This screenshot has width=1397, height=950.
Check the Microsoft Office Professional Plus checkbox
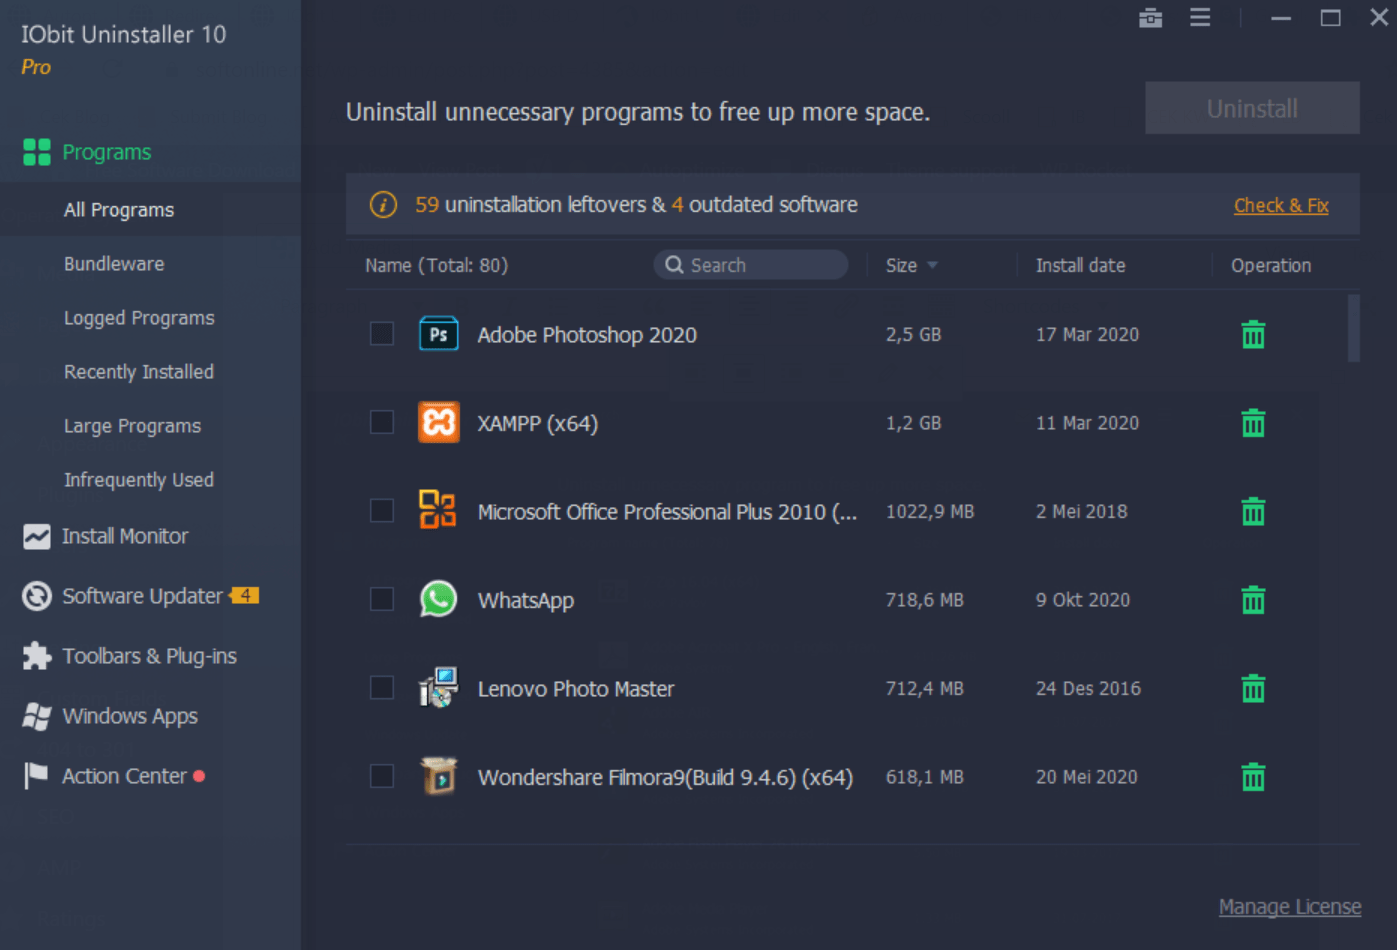(x=382, y=510)
